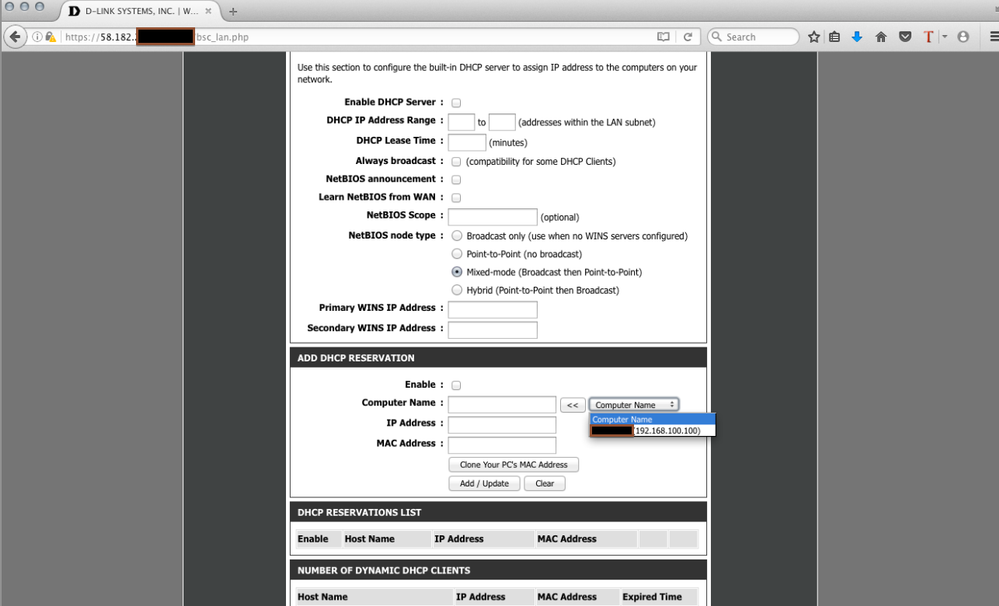Click the Add / Update button
Screen dimensions: 999x606
[x=484, y=484]
